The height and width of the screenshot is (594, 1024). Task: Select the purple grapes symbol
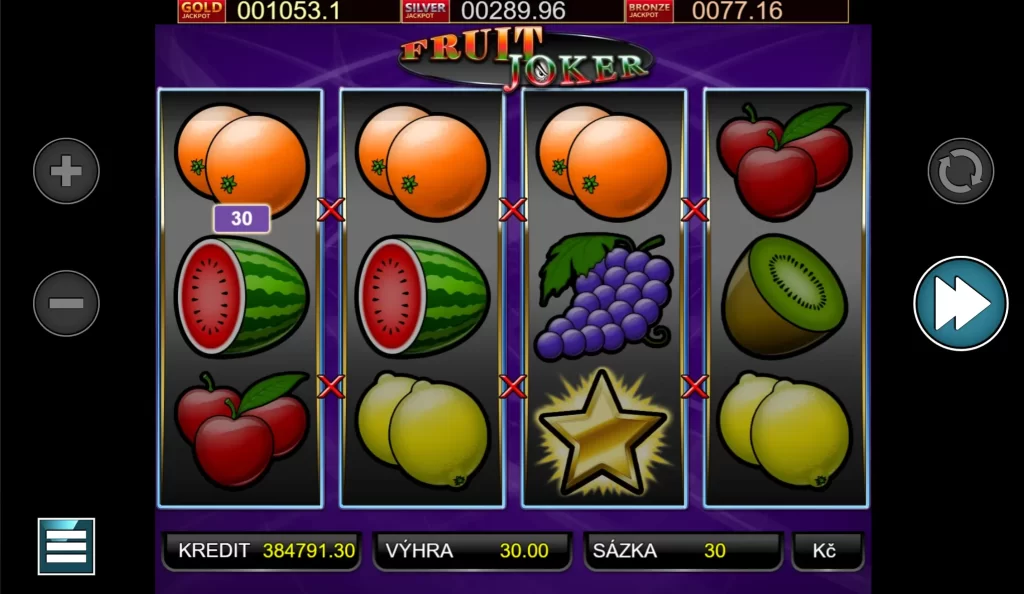[x=603, y=297]
